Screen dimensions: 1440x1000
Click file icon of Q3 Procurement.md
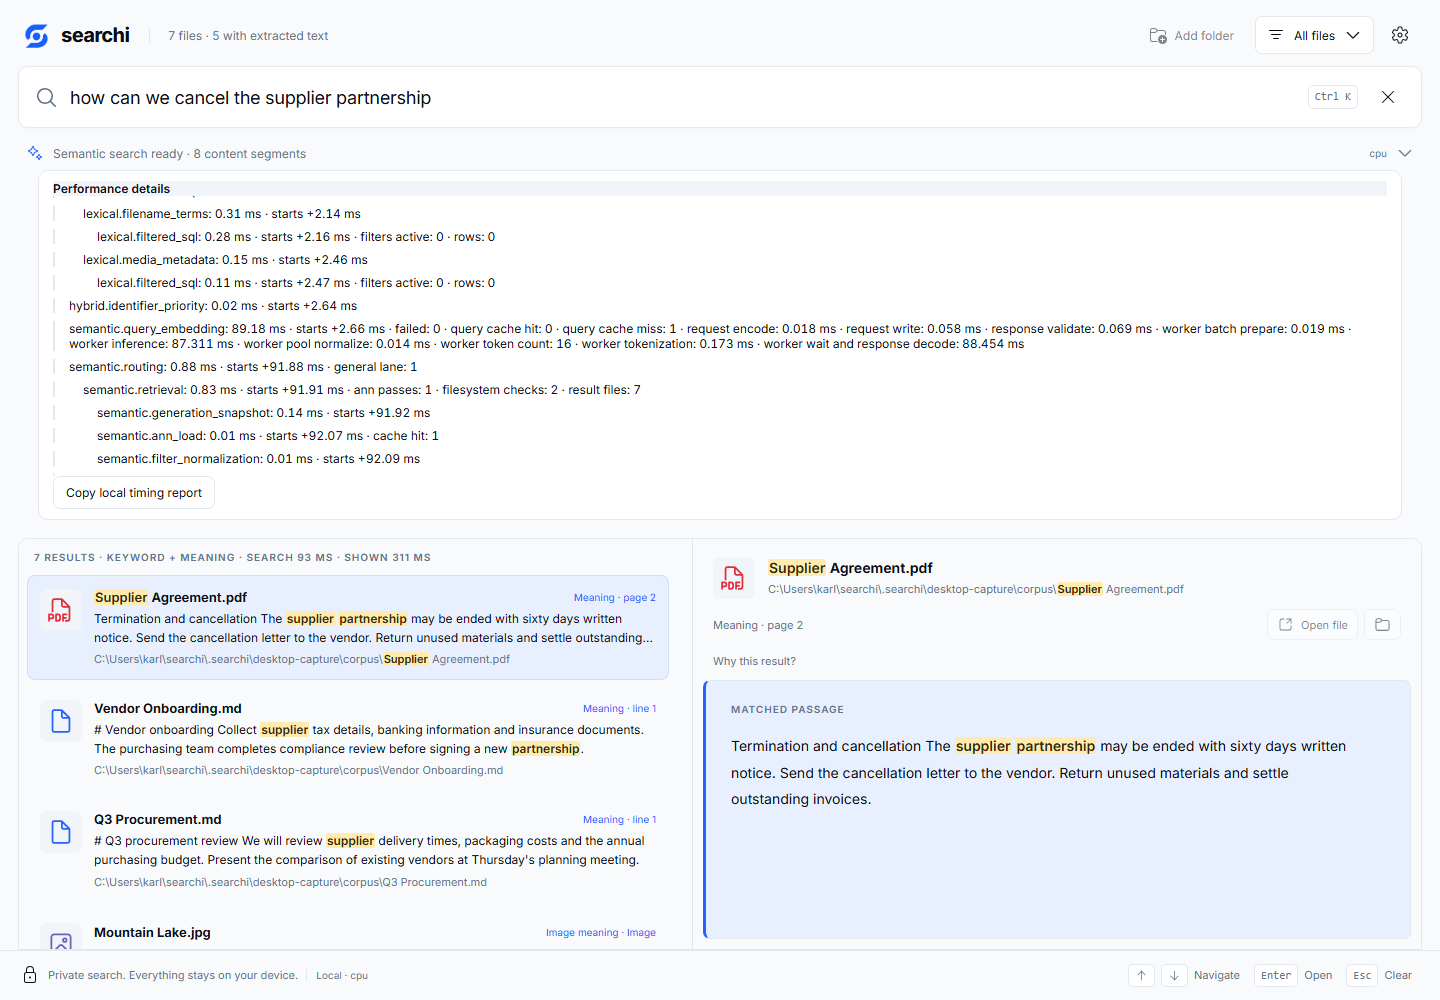coord(60,832)
